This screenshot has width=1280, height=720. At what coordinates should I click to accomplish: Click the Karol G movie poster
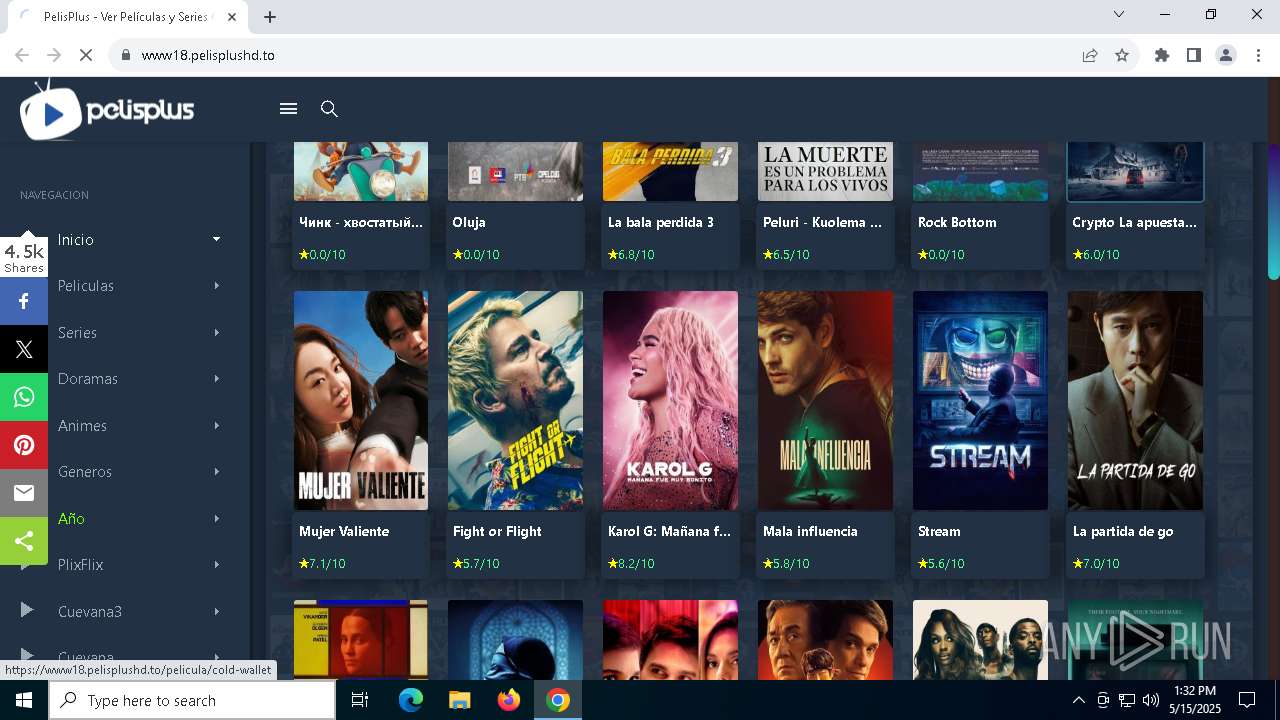pyautogui.click(x=670, y=400)
